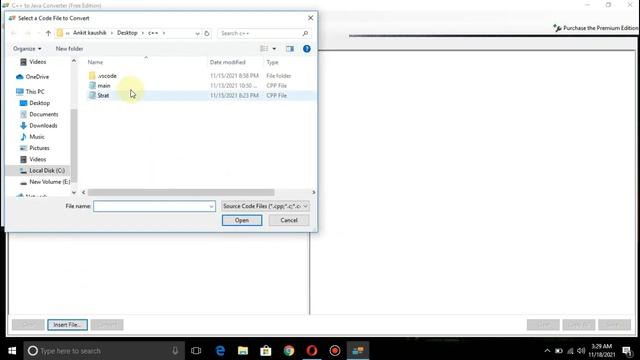The width and height of the screenshot is (640, 360).
Task: Launch Google Chrome from taskbar
Action: (289, 351)
